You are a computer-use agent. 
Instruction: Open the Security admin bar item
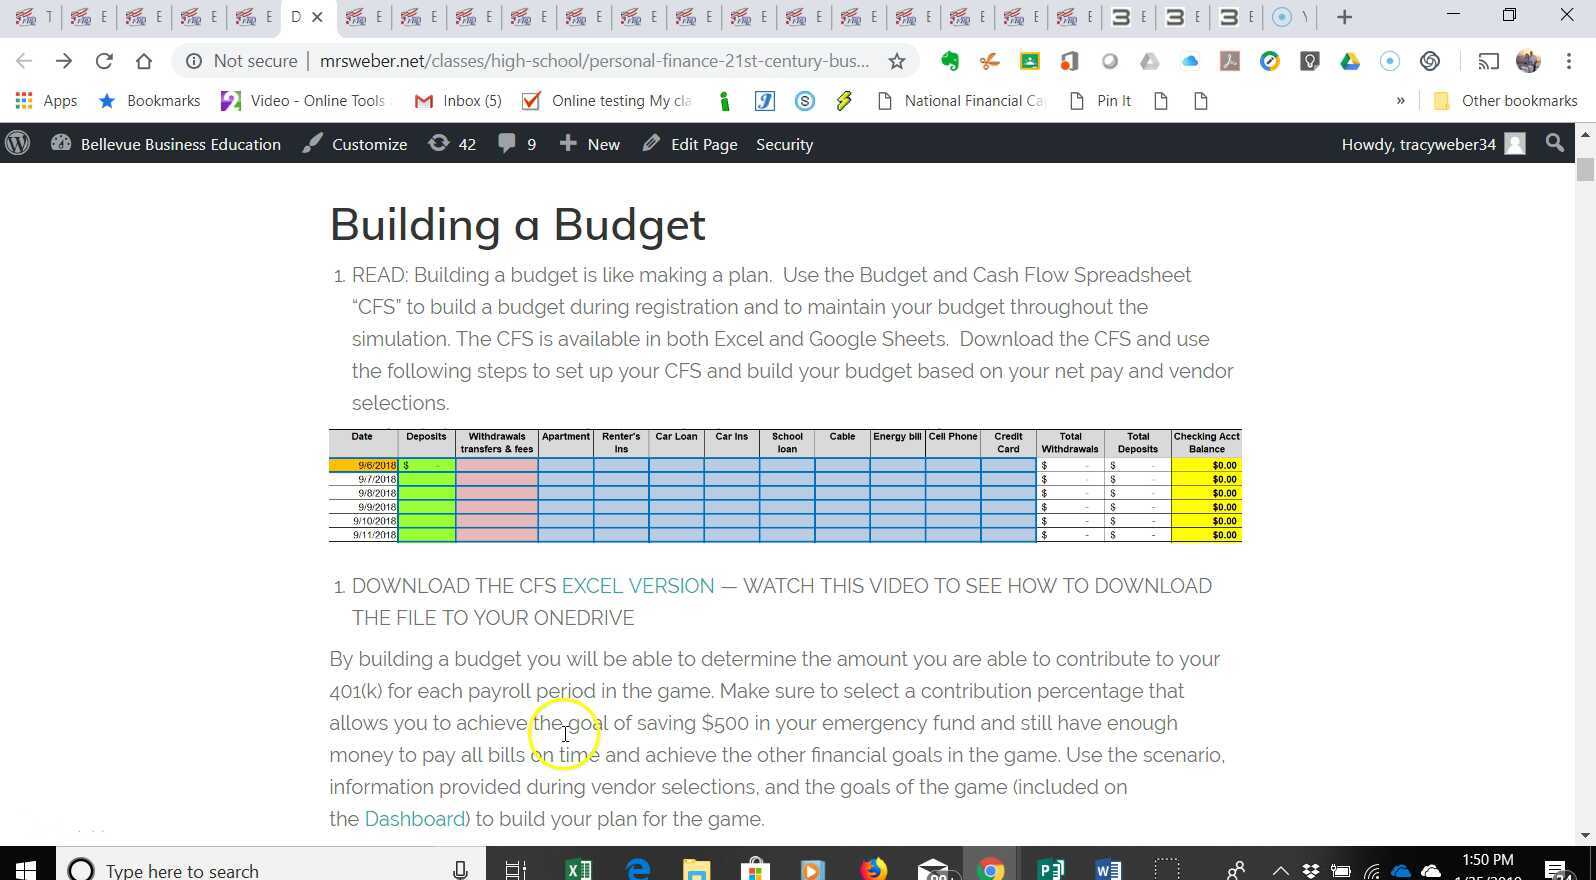point(784,144)
